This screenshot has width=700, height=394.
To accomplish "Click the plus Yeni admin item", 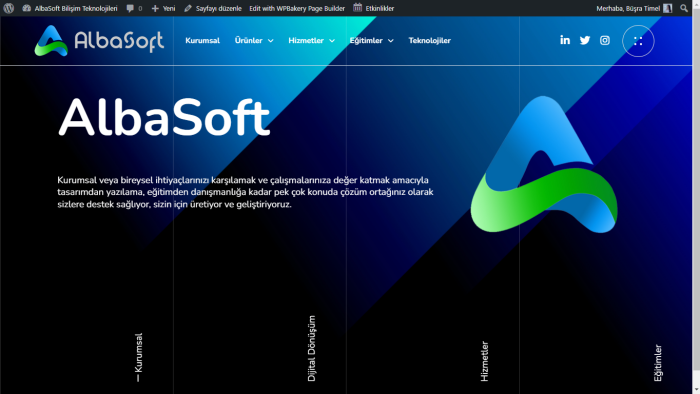I will (163, 8).
